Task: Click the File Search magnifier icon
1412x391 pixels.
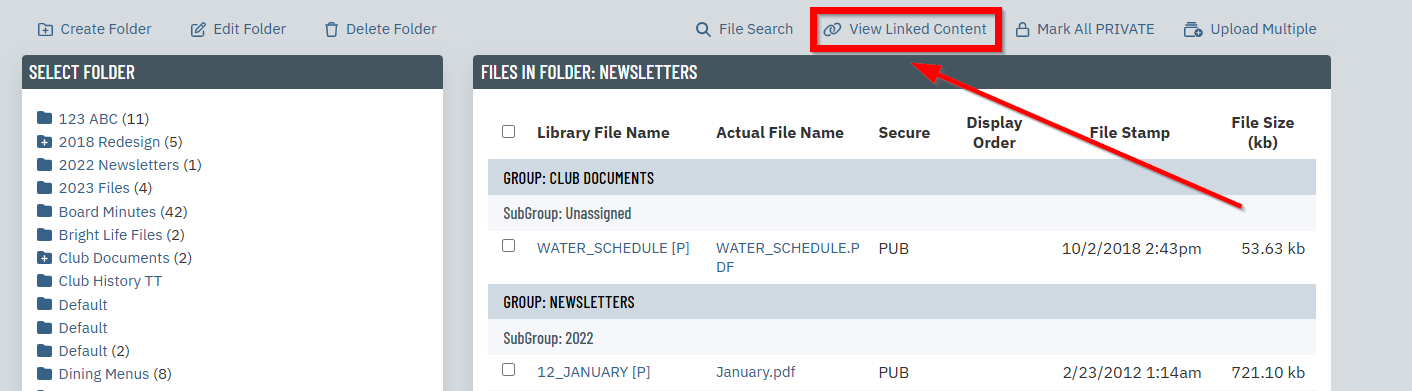Action: (x=703, y=29)
